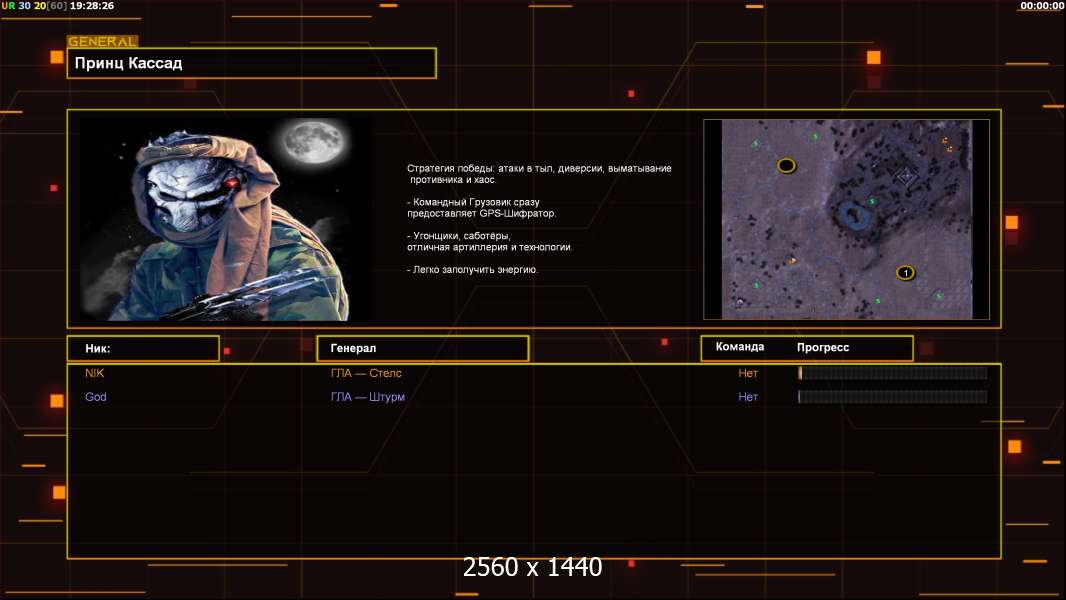Screen dimensions: 1066x600
Task: Click NIK's team value Нет
Action: 748,373
